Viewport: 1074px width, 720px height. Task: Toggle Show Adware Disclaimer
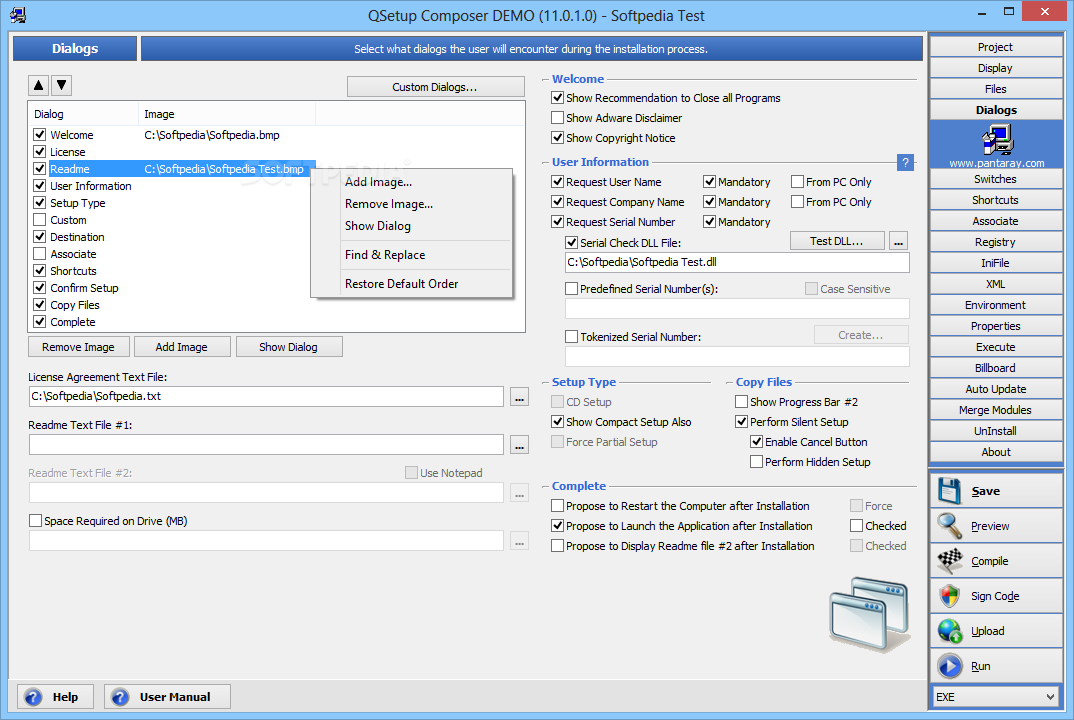pyautogui.click(x=558, y=118)
